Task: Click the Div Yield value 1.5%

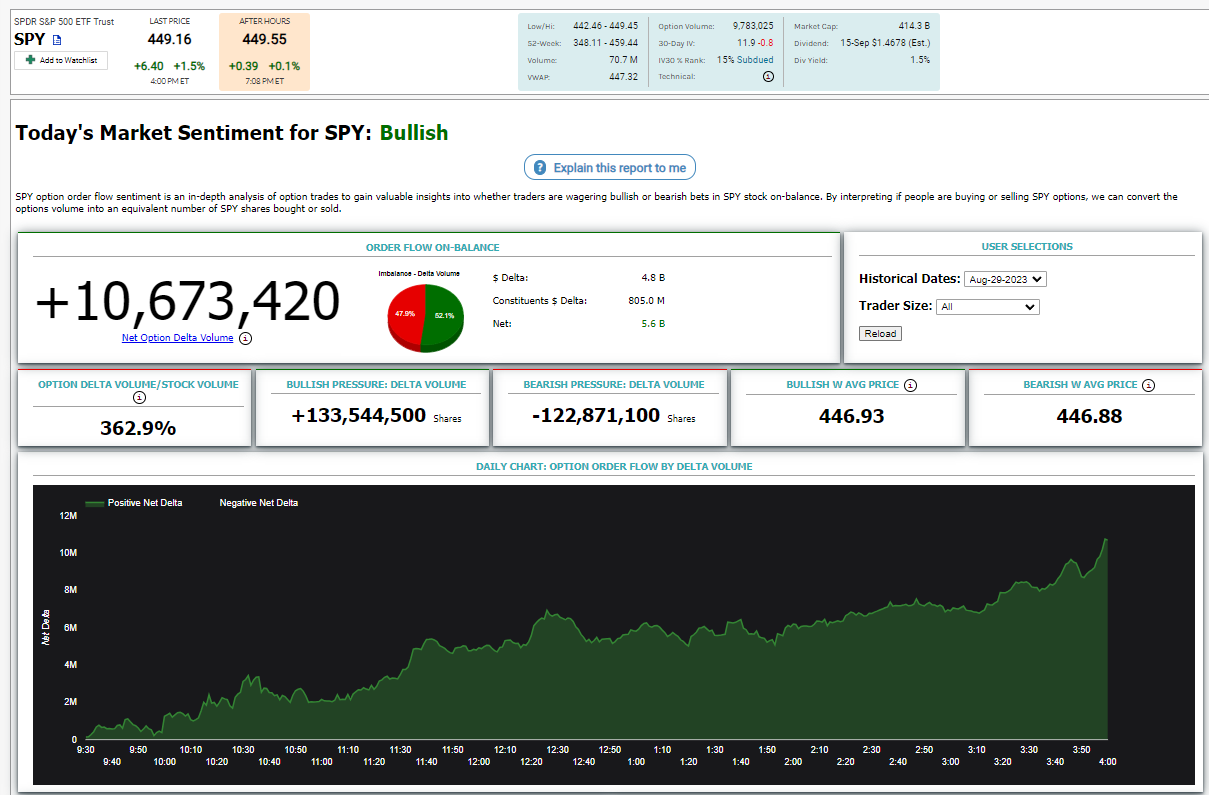Action: (x=920, y=60)
